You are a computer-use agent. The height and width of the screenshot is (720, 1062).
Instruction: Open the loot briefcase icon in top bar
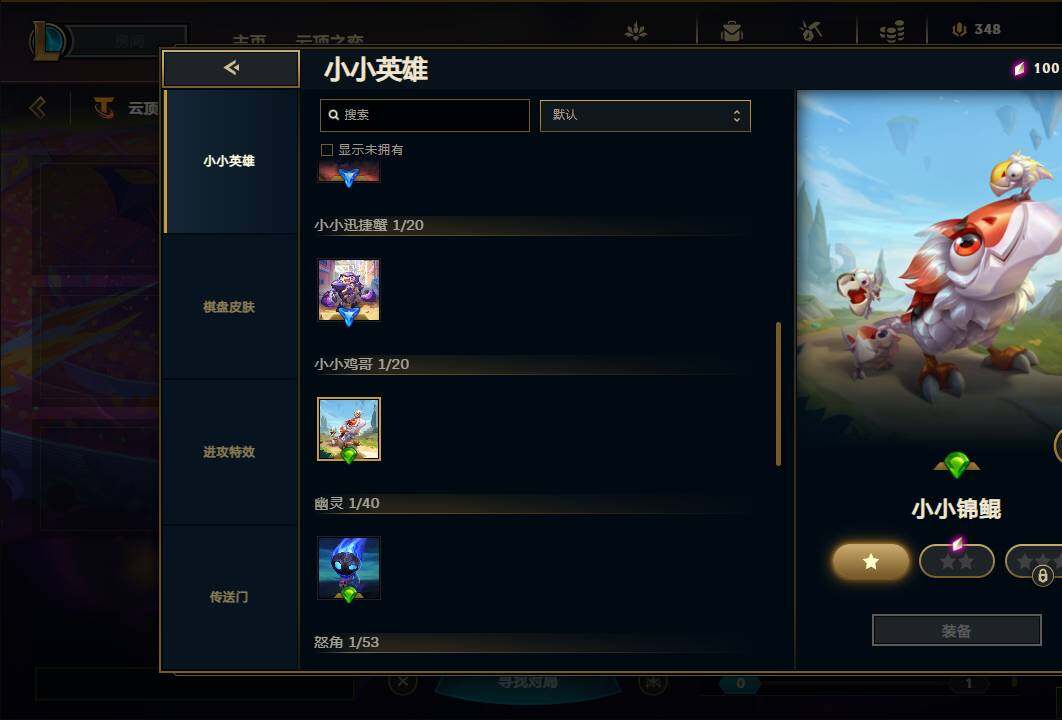731,30
